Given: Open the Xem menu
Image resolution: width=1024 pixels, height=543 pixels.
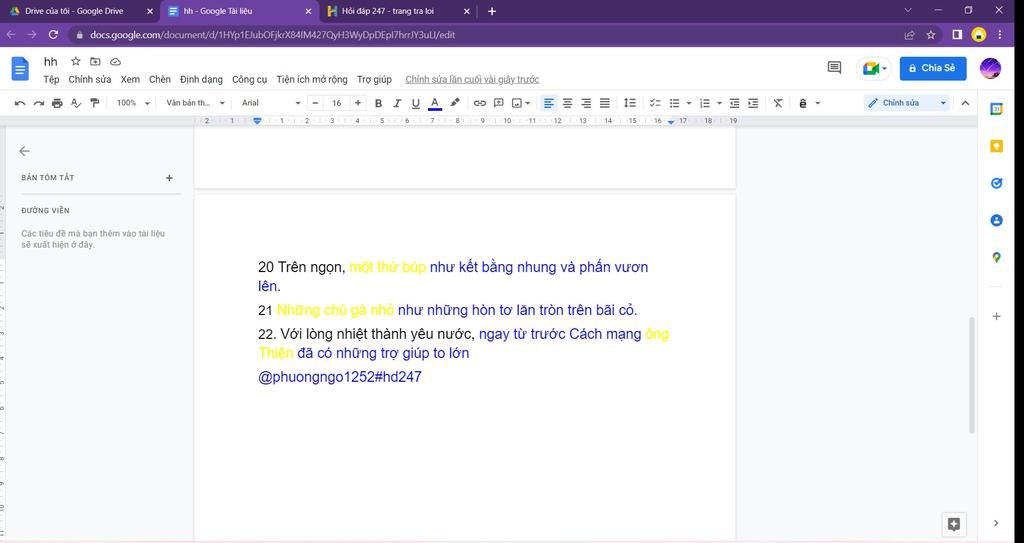Looking at the screenshot, I should 130,79.
